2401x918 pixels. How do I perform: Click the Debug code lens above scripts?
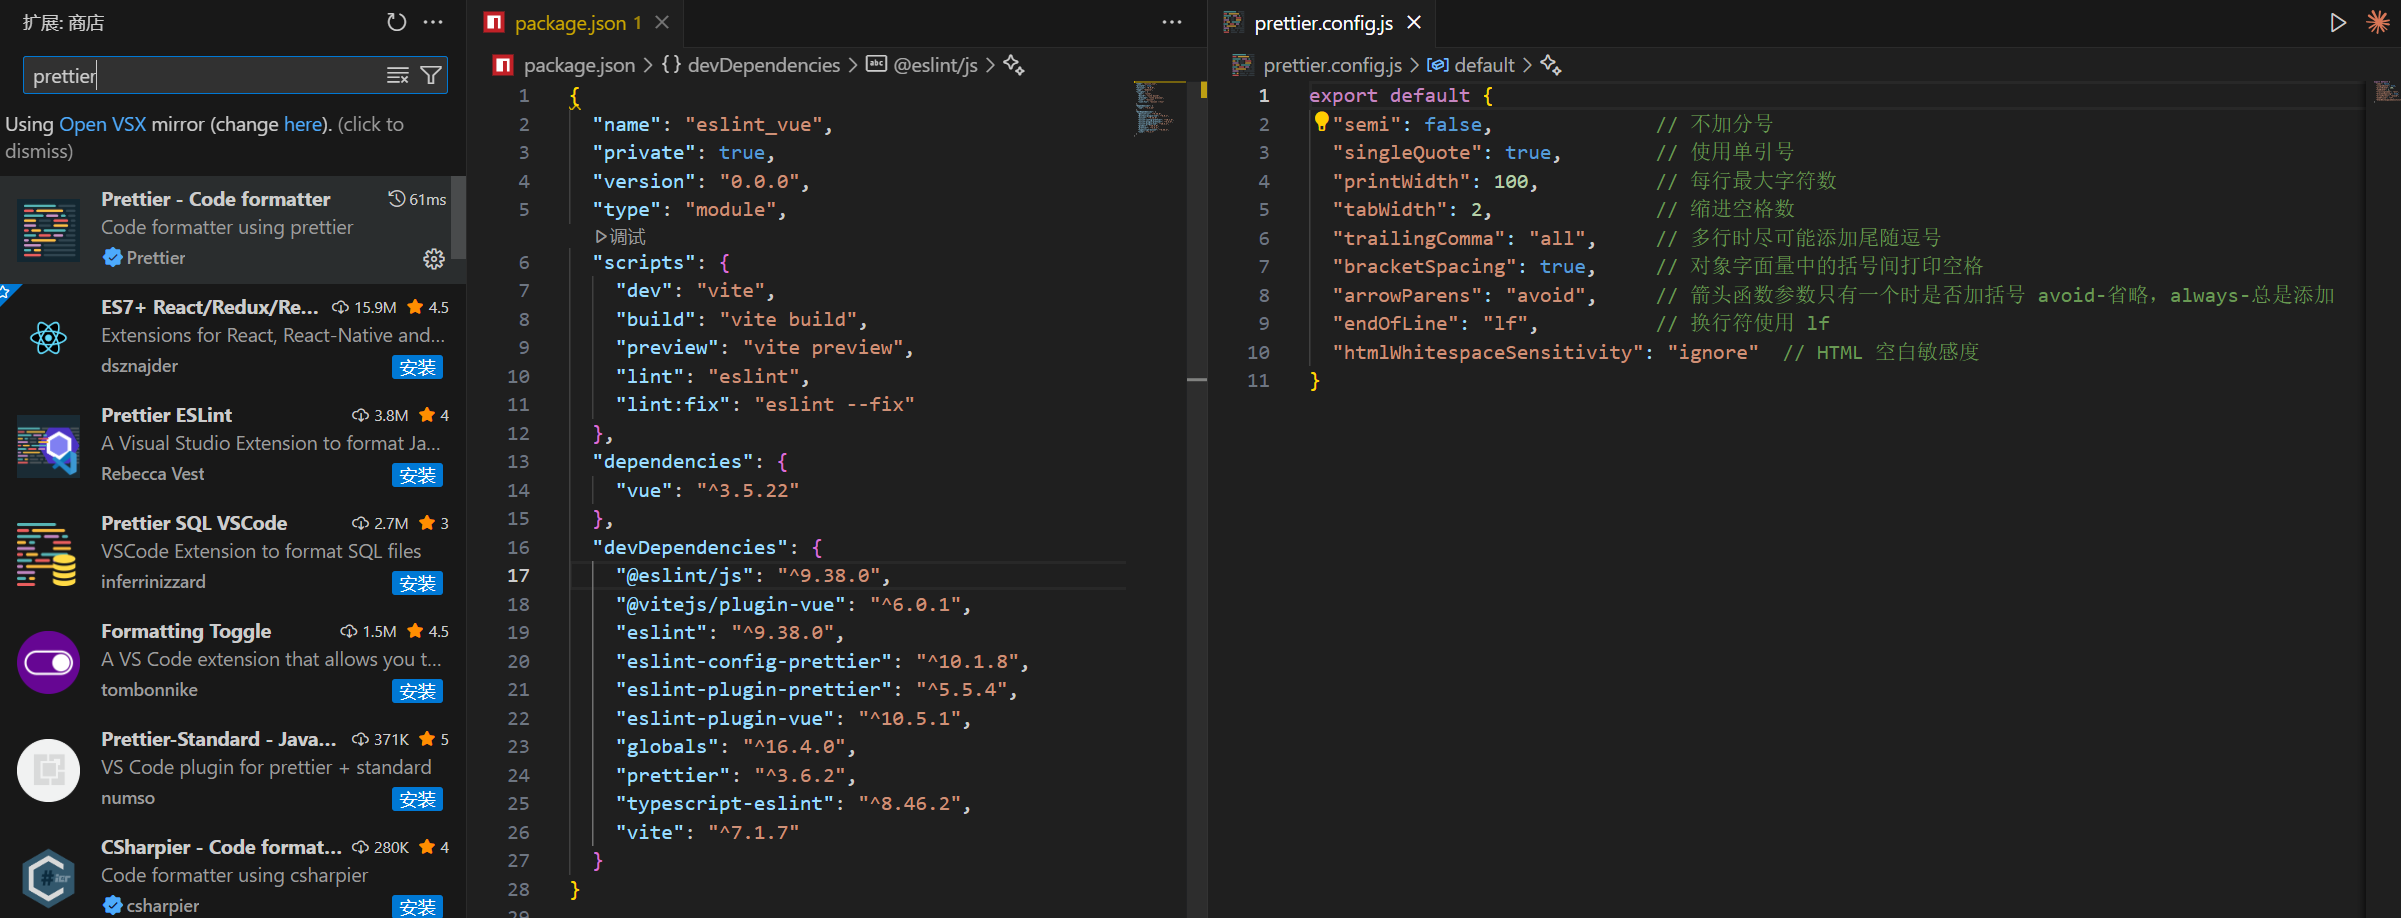click(621, 237)
